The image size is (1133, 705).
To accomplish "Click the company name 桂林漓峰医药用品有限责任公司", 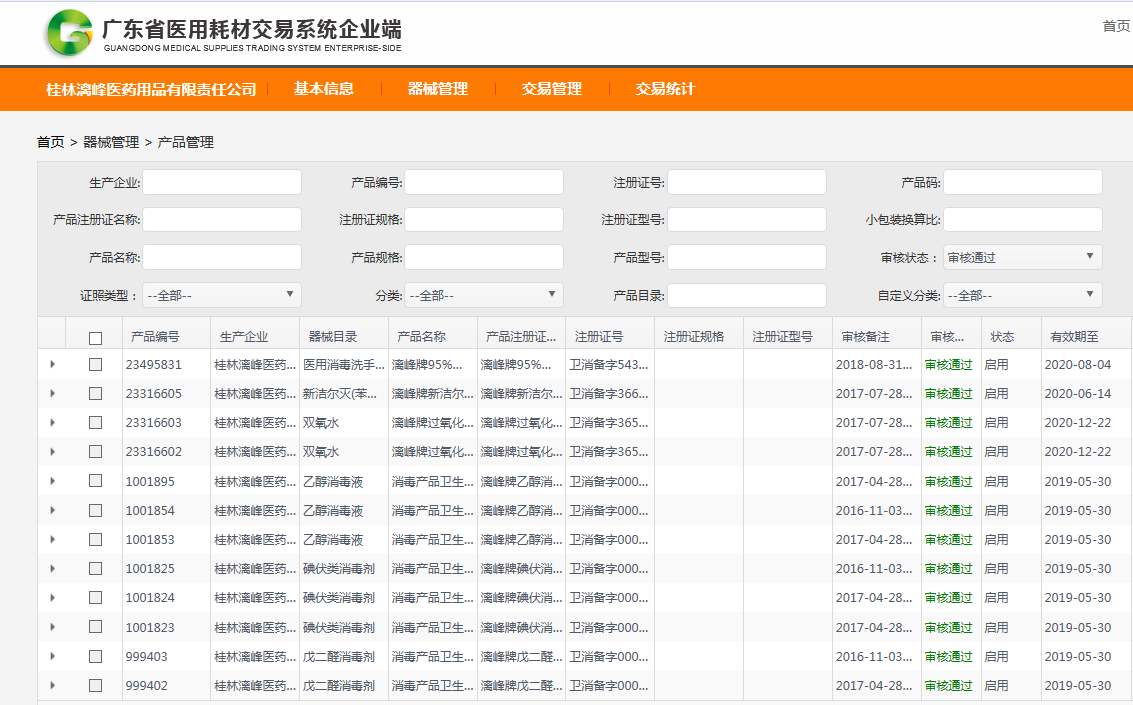I will (x=151, y=90).
